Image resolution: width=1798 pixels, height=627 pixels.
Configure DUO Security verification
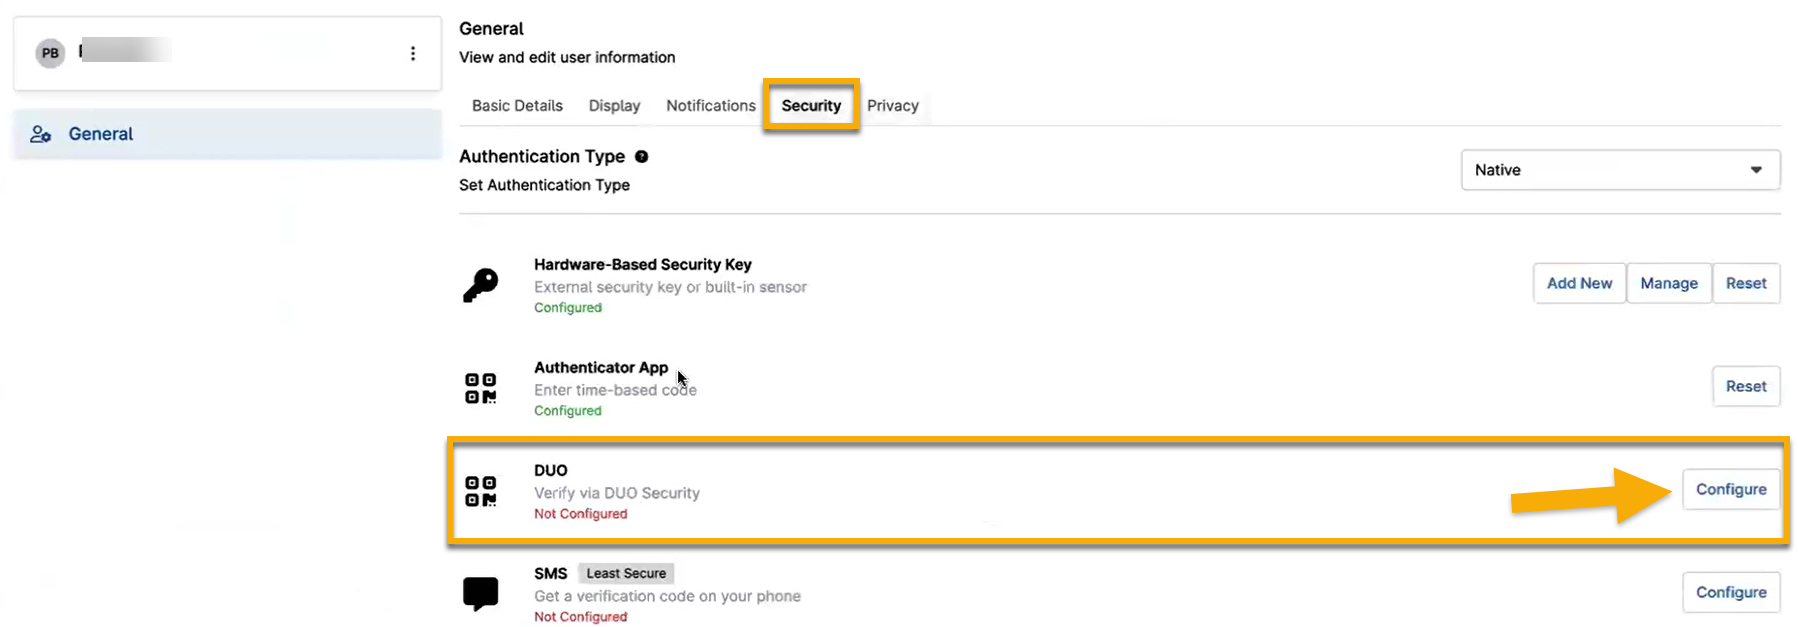pyautogui.click(x=1731, y=490)
